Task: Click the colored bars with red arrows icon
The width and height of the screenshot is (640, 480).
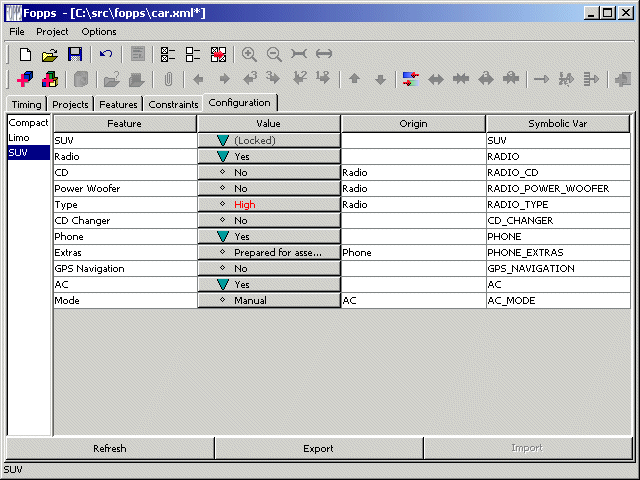Action: (411, 79)
